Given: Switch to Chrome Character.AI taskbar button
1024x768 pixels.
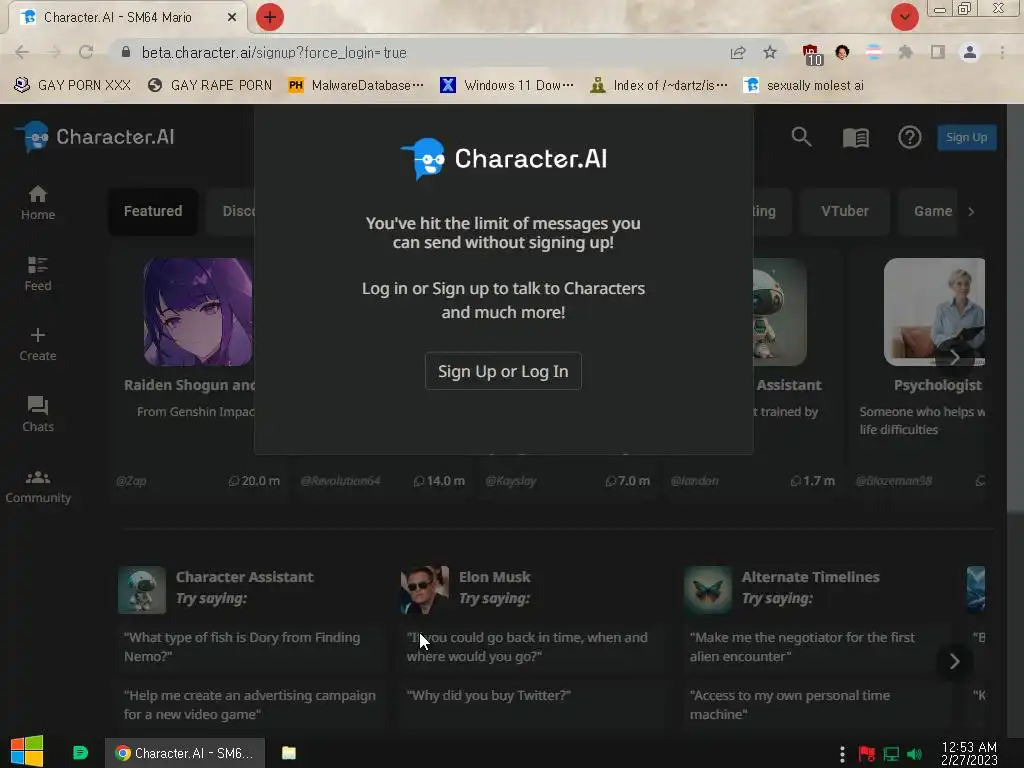Looking at the screenshot, I should tap(185, 753).
